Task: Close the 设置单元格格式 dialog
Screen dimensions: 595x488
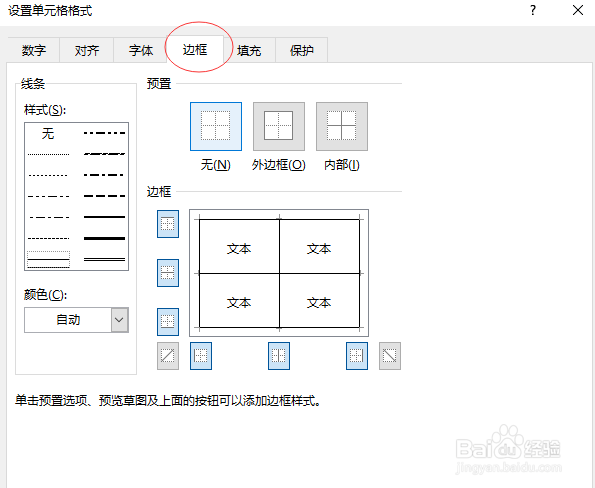Action: point(578,10)
